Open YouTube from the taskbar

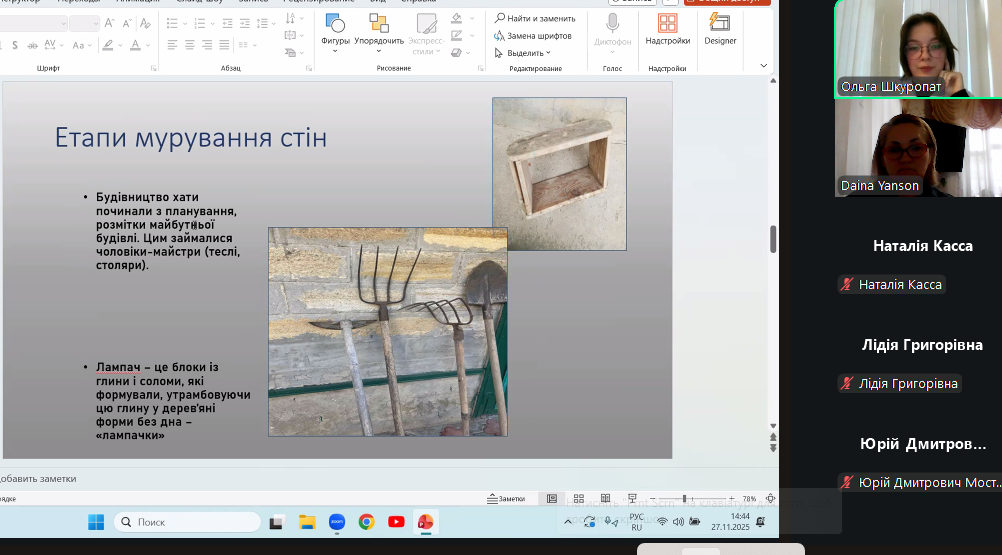[396, 522]
